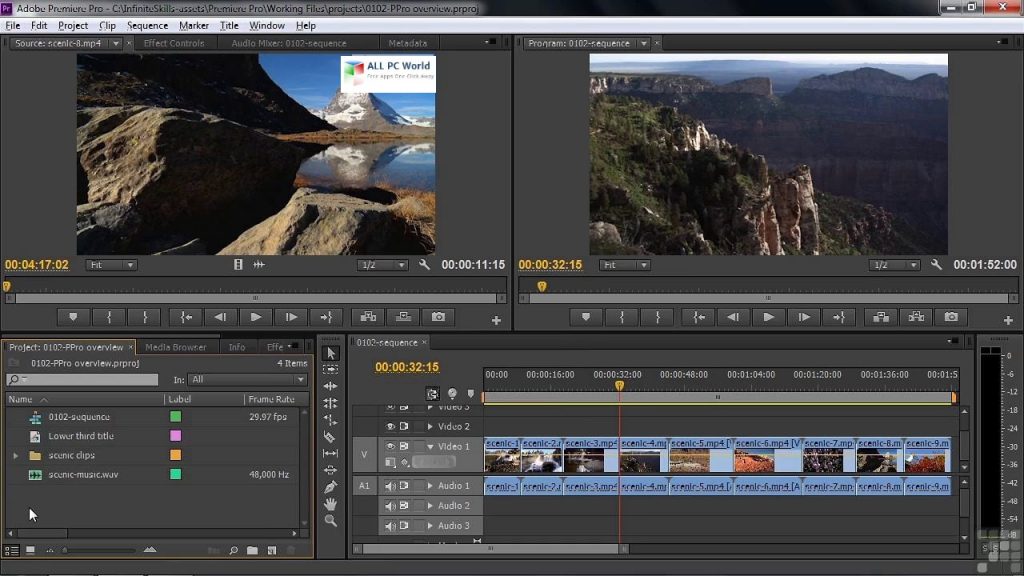Toggle the Video 2 track eye visibility
Viewport: 1024px width, 576px height.
pos(391,426)
